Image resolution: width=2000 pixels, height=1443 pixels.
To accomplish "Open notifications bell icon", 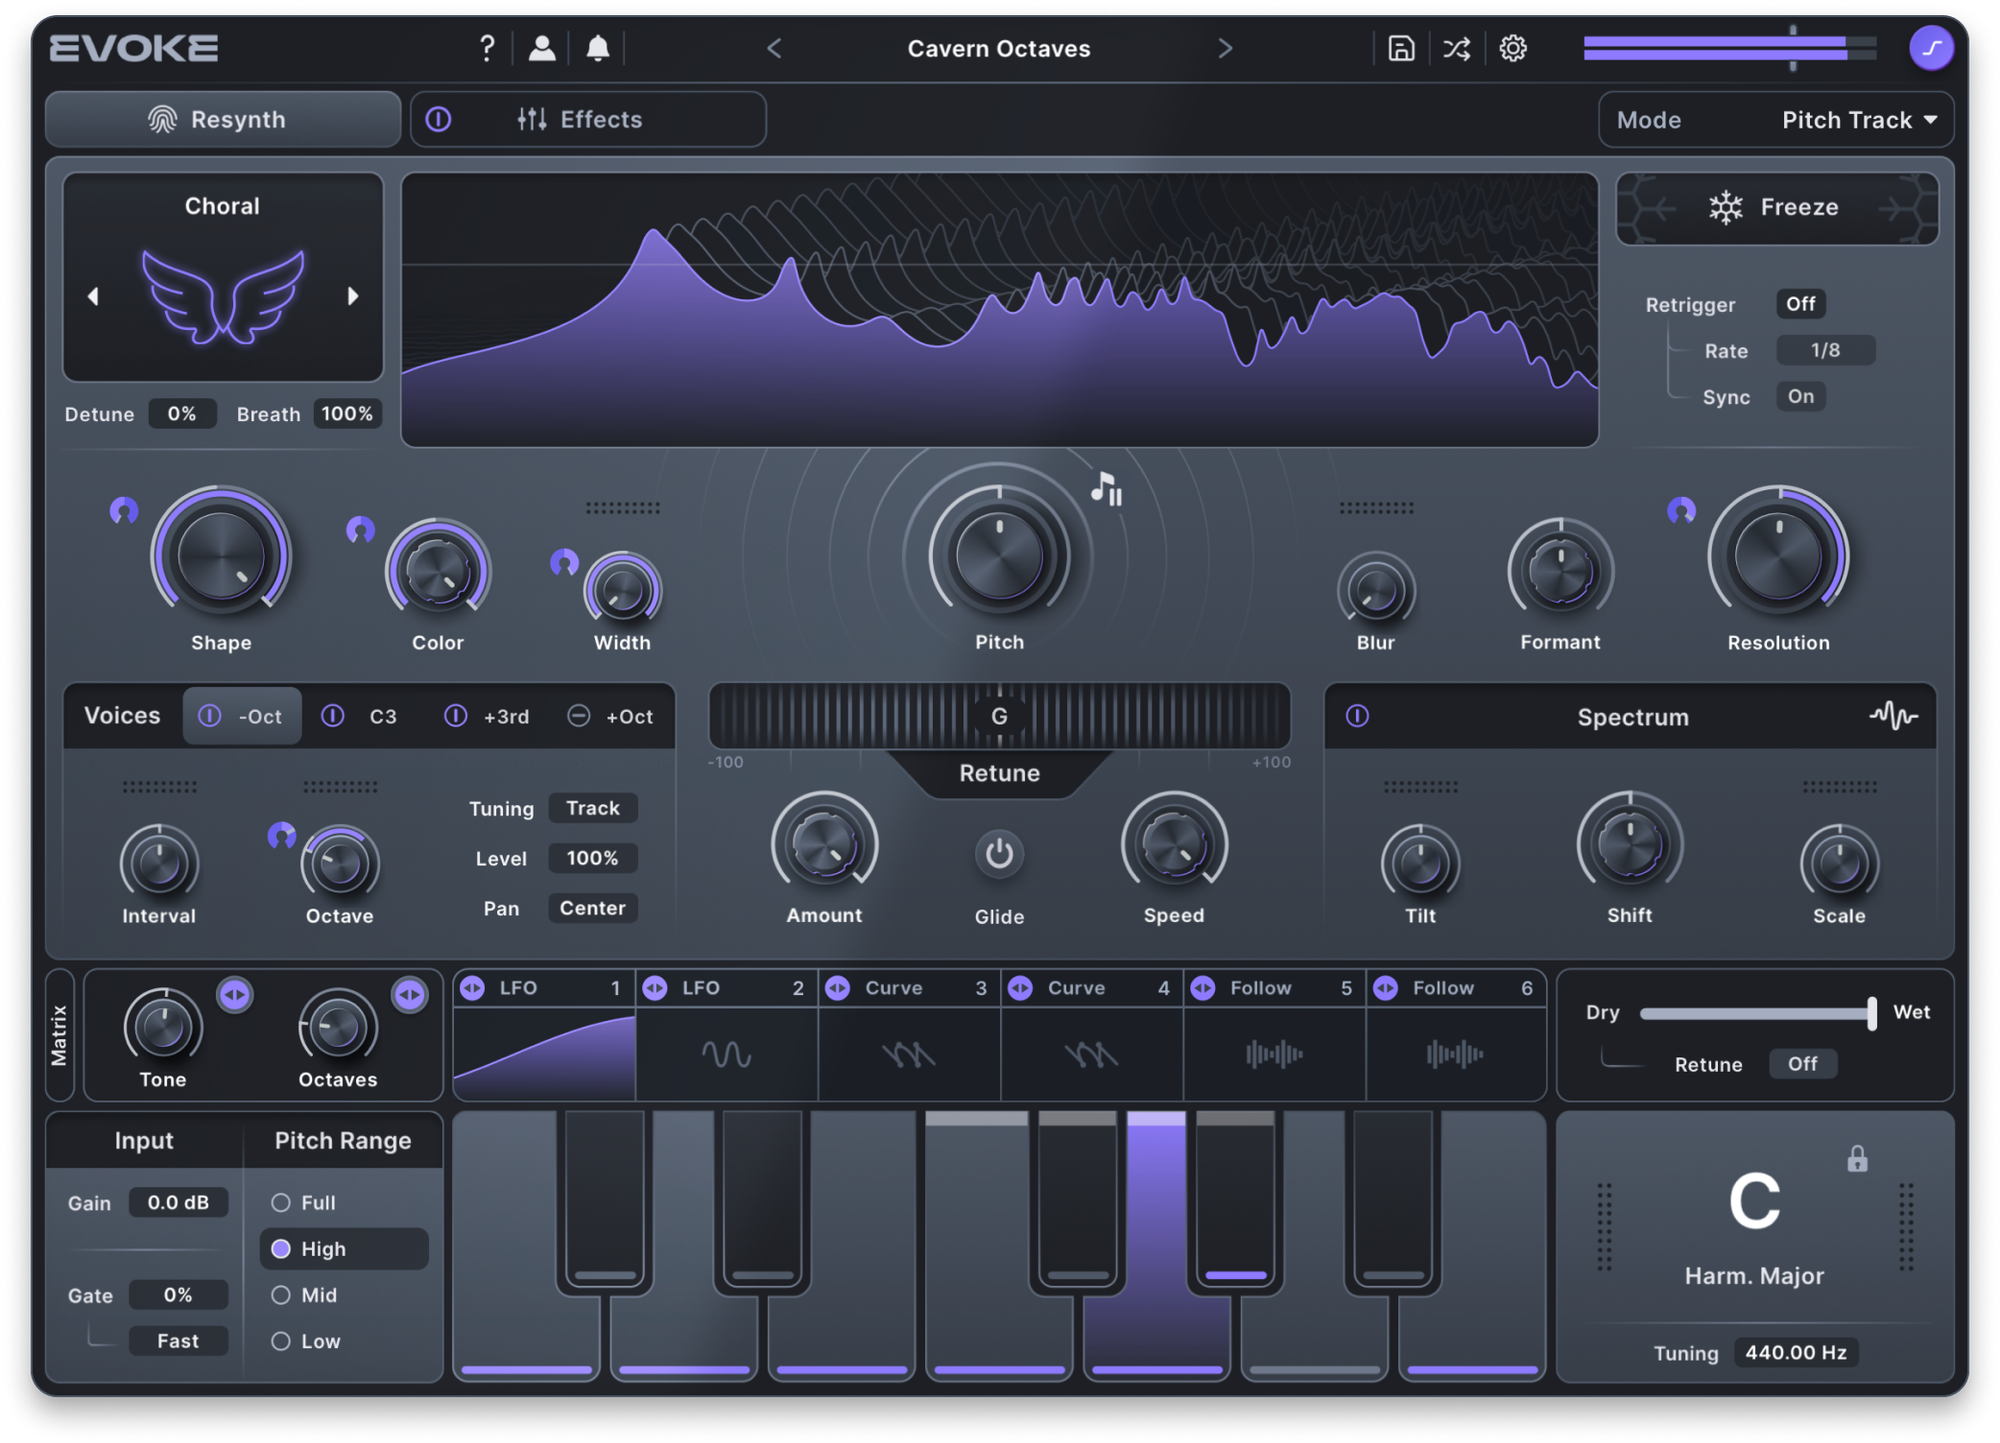I will (598, 48).
